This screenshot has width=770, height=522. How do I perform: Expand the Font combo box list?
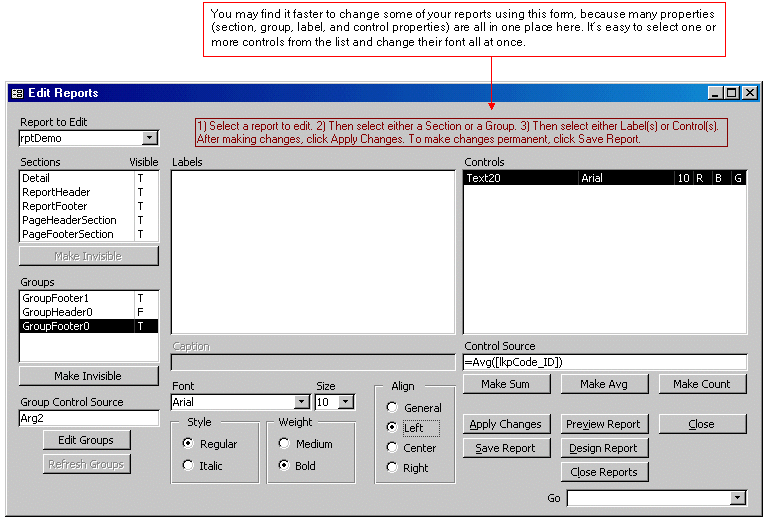pos(299,402)
